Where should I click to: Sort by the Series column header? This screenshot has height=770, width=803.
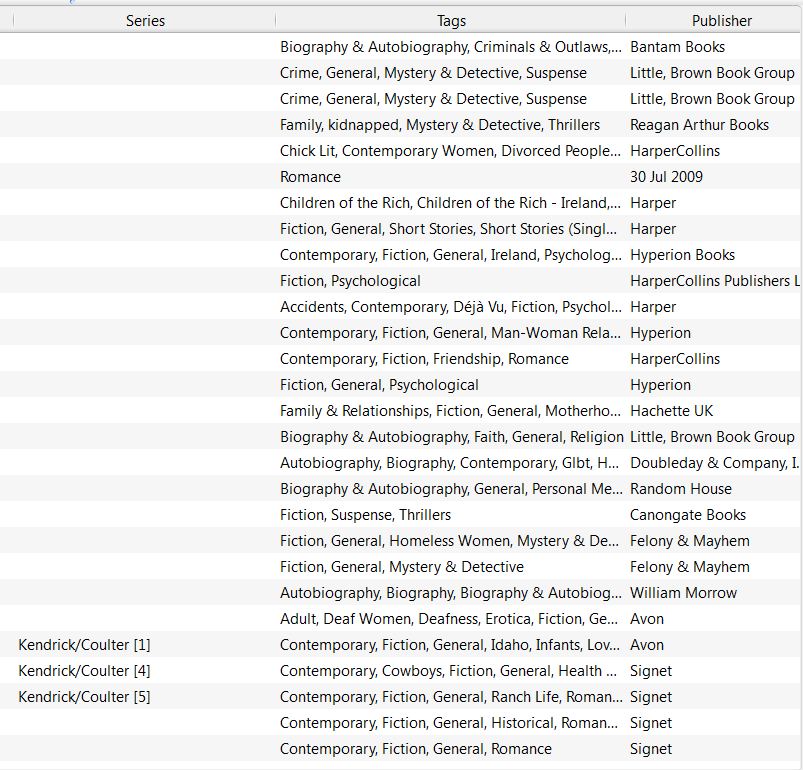[145, 20]
